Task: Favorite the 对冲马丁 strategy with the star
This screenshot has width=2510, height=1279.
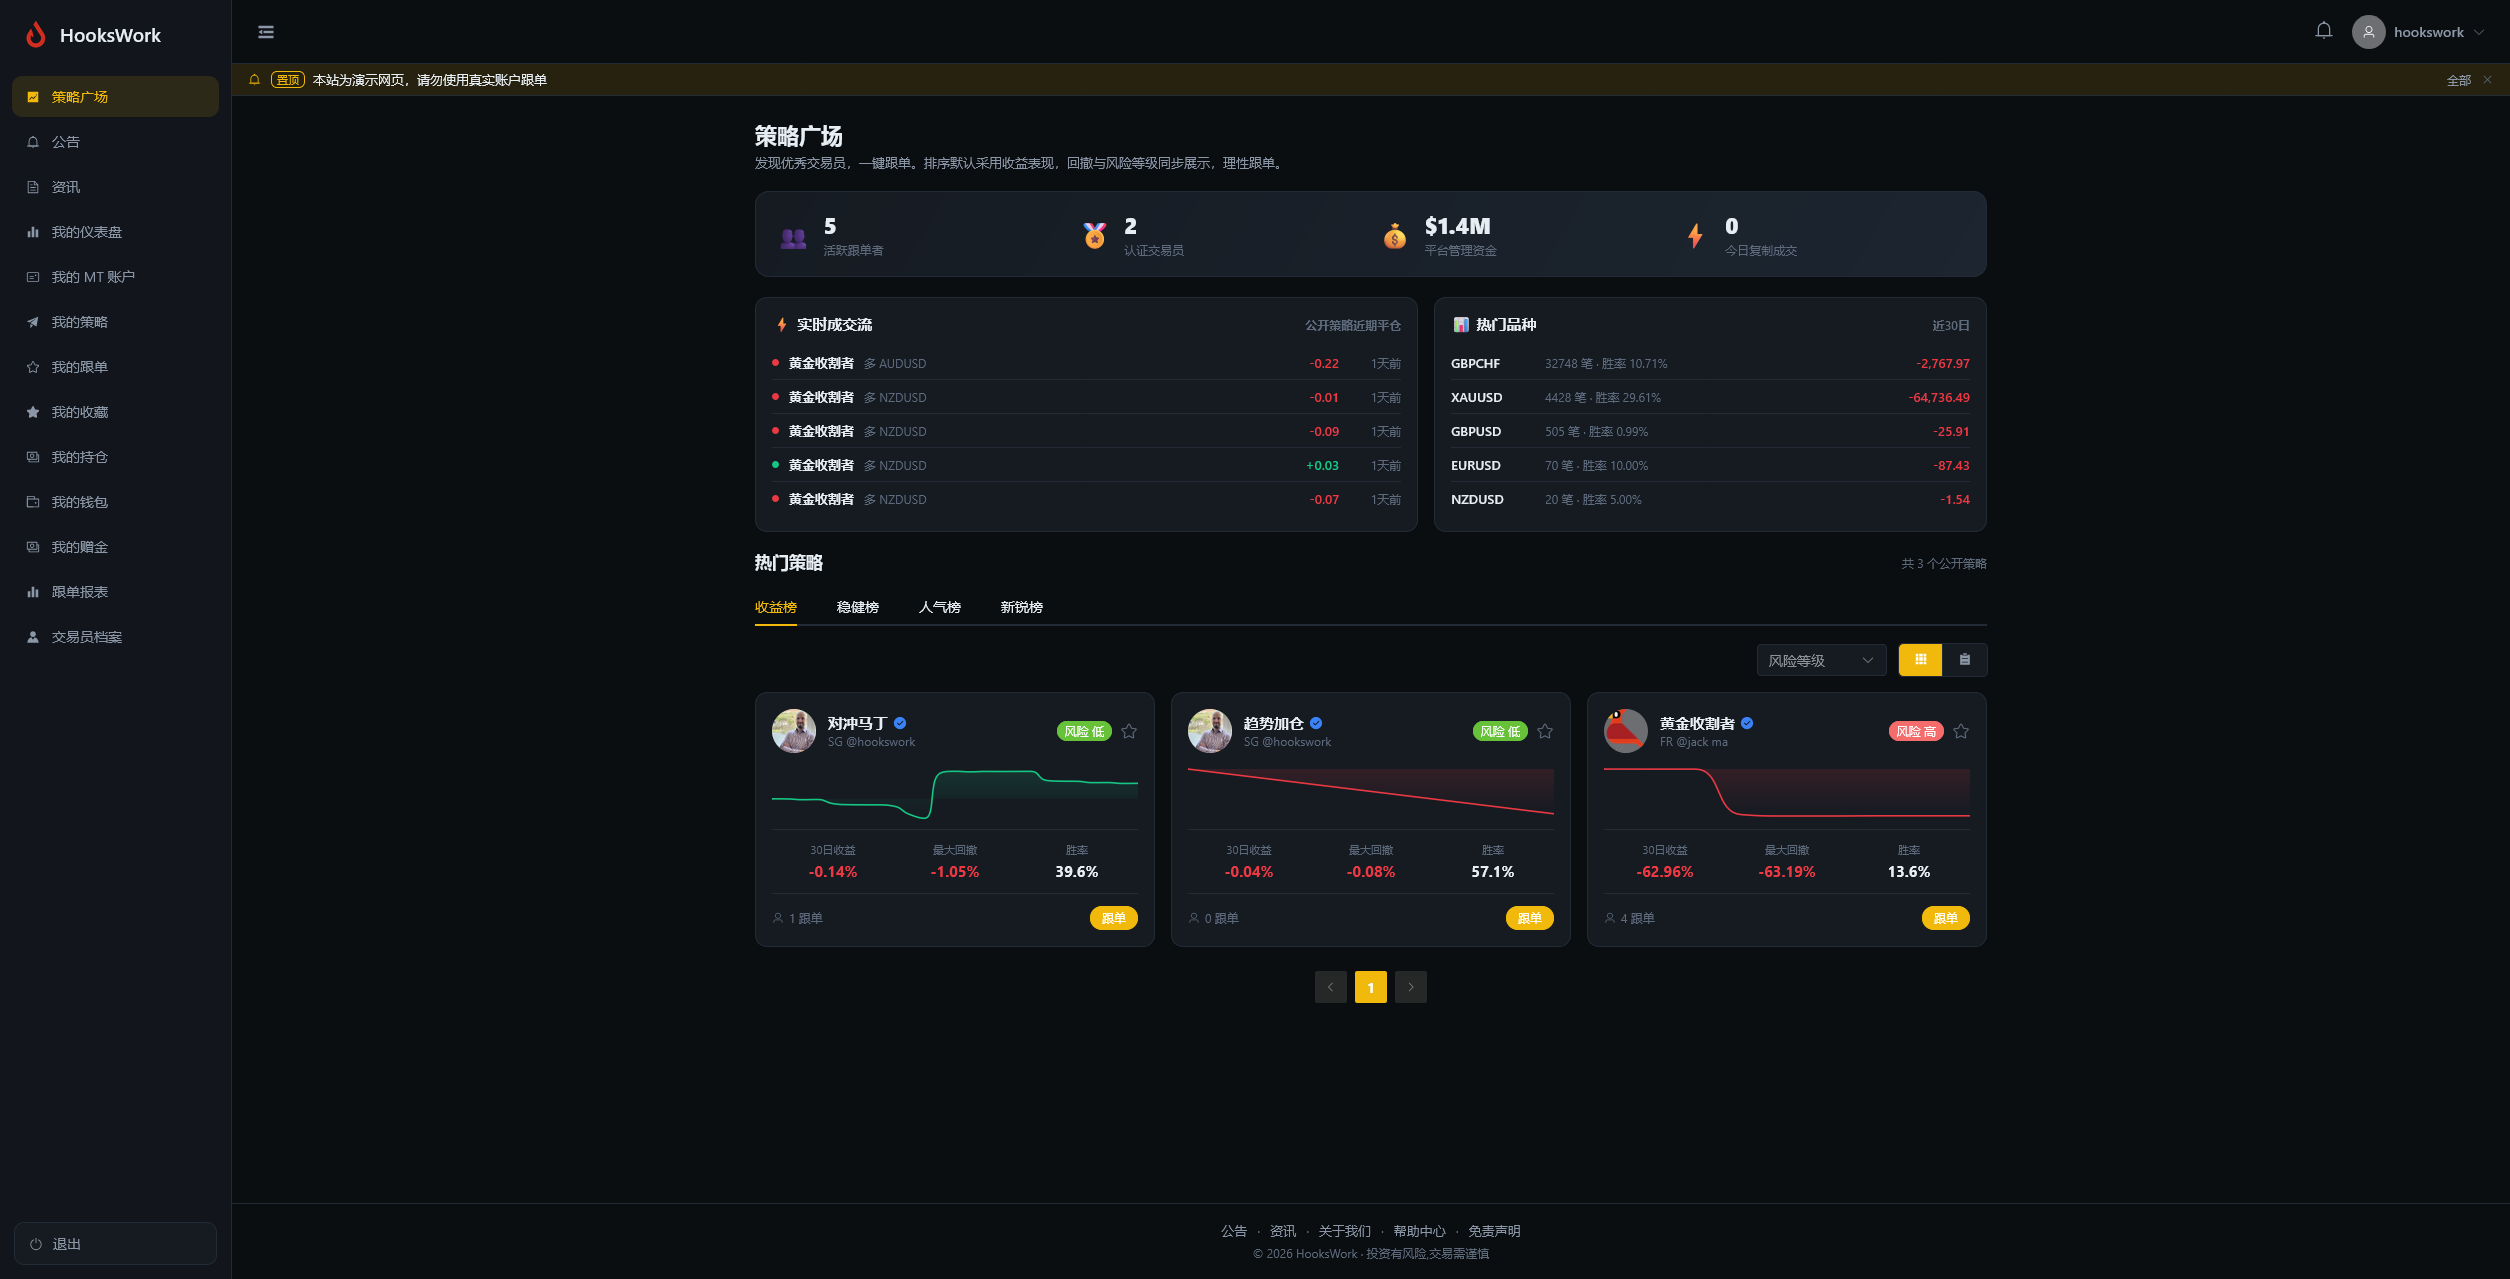Action: pyautogui.click(x=1129, y=731)
